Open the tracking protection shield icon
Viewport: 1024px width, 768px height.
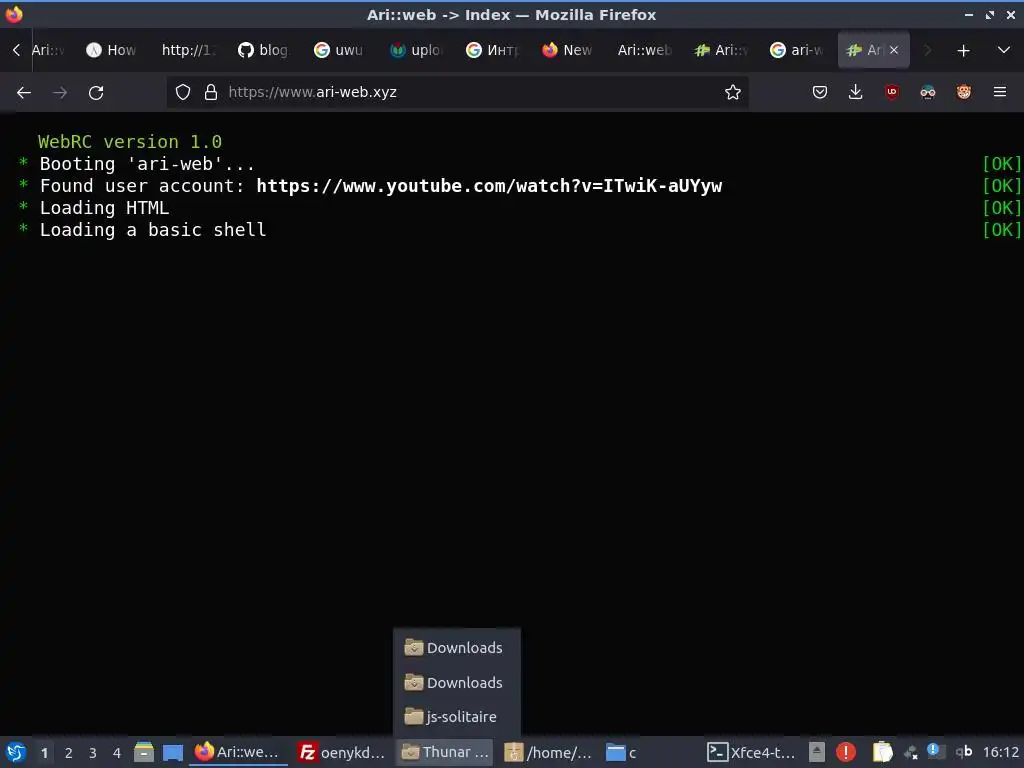click(183, 92)
